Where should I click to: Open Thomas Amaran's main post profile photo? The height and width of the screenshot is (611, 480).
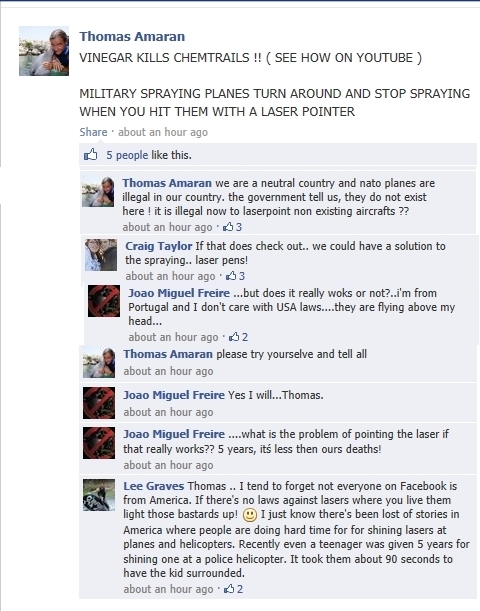[x=44, y=51]
